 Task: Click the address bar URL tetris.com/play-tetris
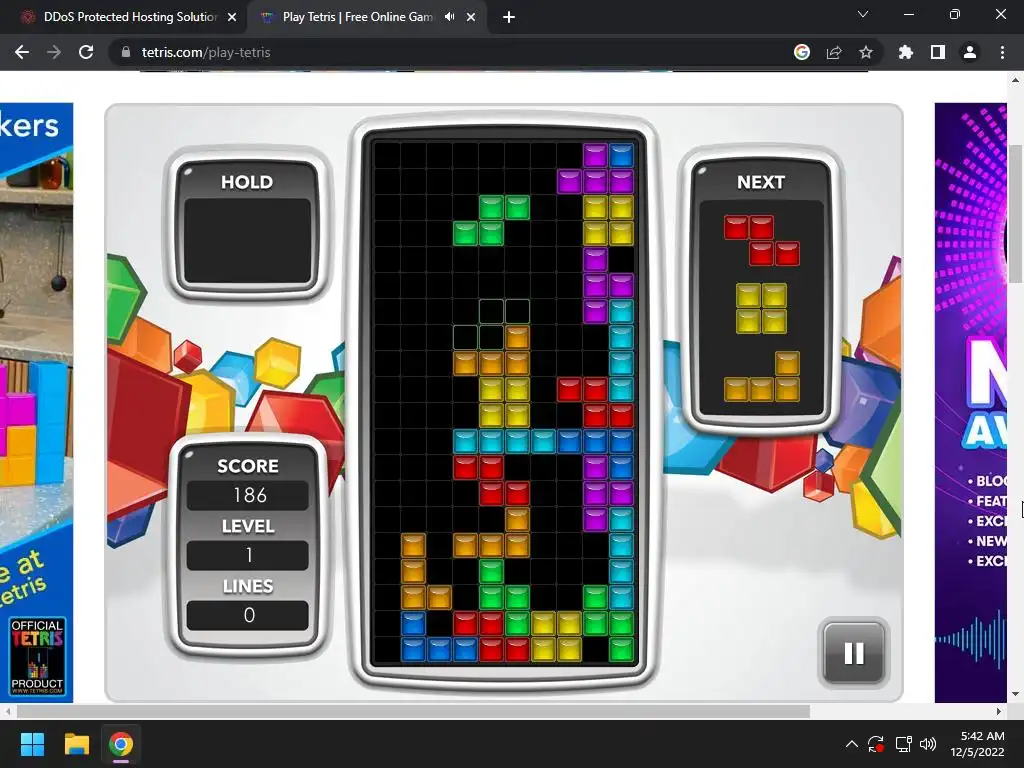click(x=206, y=52)
